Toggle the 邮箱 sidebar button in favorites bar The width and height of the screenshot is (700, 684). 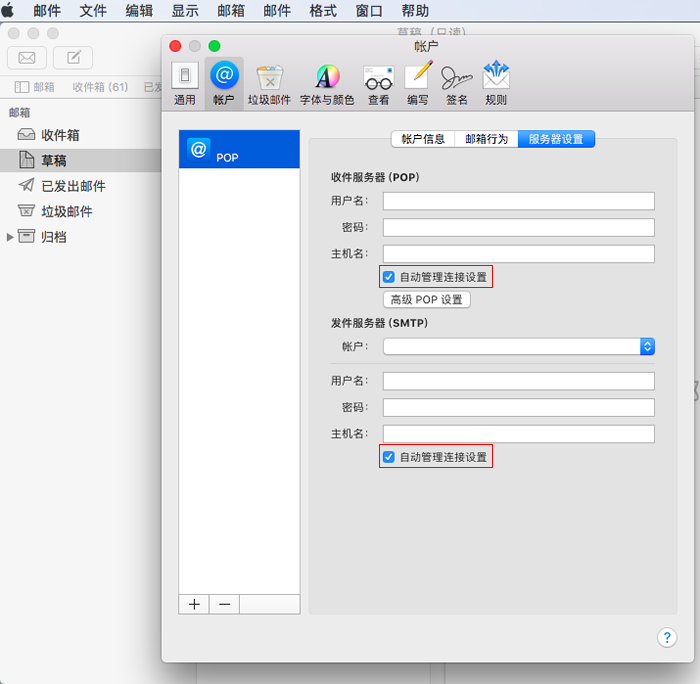click(34, 87)
